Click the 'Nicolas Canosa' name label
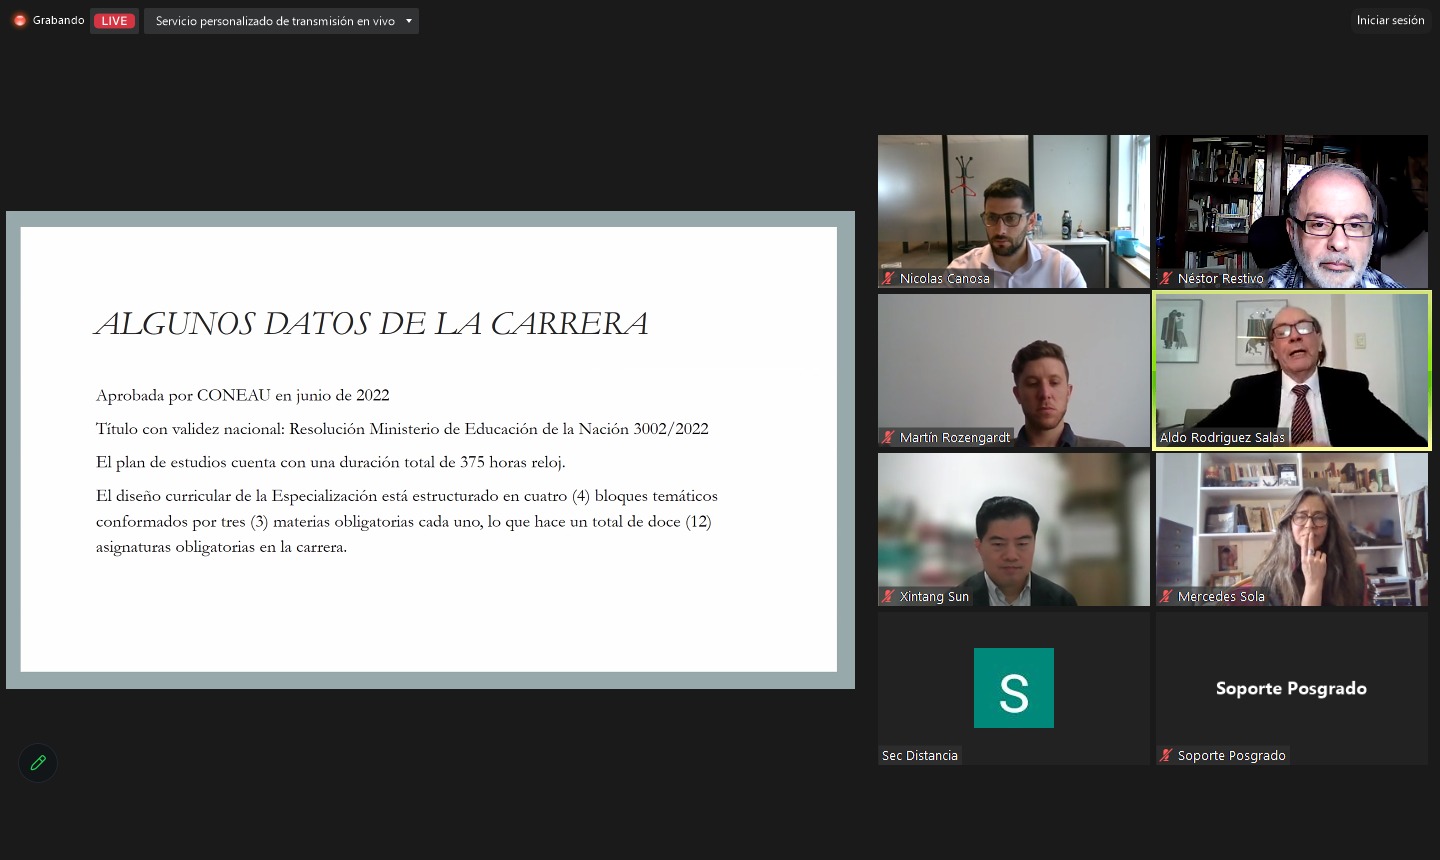The height and width of the screenshot is (860, 1440). [x=945, y=278]
